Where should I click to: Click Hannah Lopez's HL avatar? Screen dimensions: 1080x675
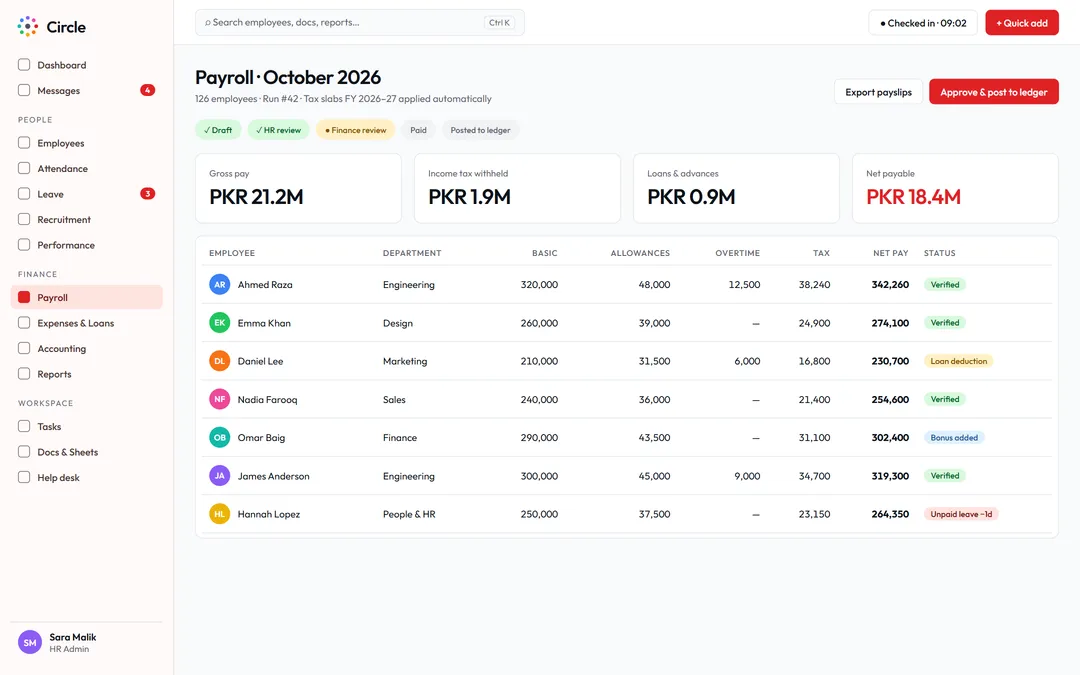[220, 514]
